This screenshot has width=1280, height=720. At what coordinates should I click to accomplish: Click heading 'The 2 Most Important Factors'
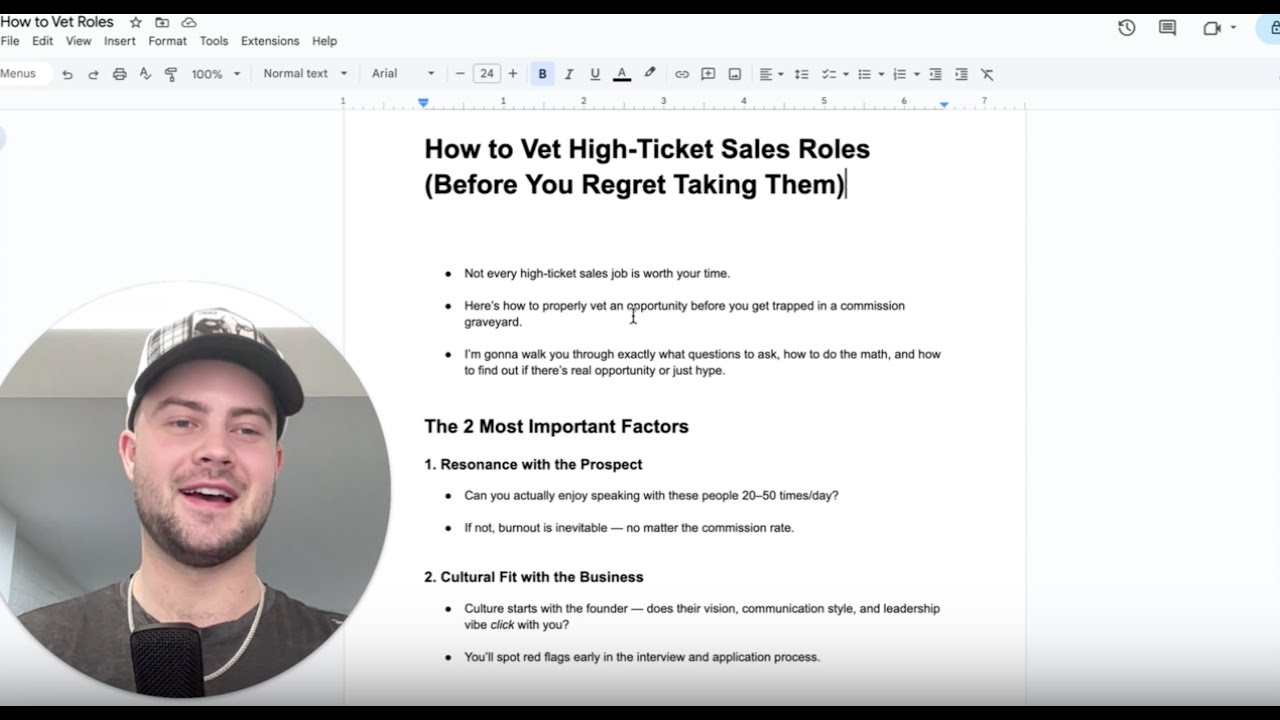[x=556, y=426]
